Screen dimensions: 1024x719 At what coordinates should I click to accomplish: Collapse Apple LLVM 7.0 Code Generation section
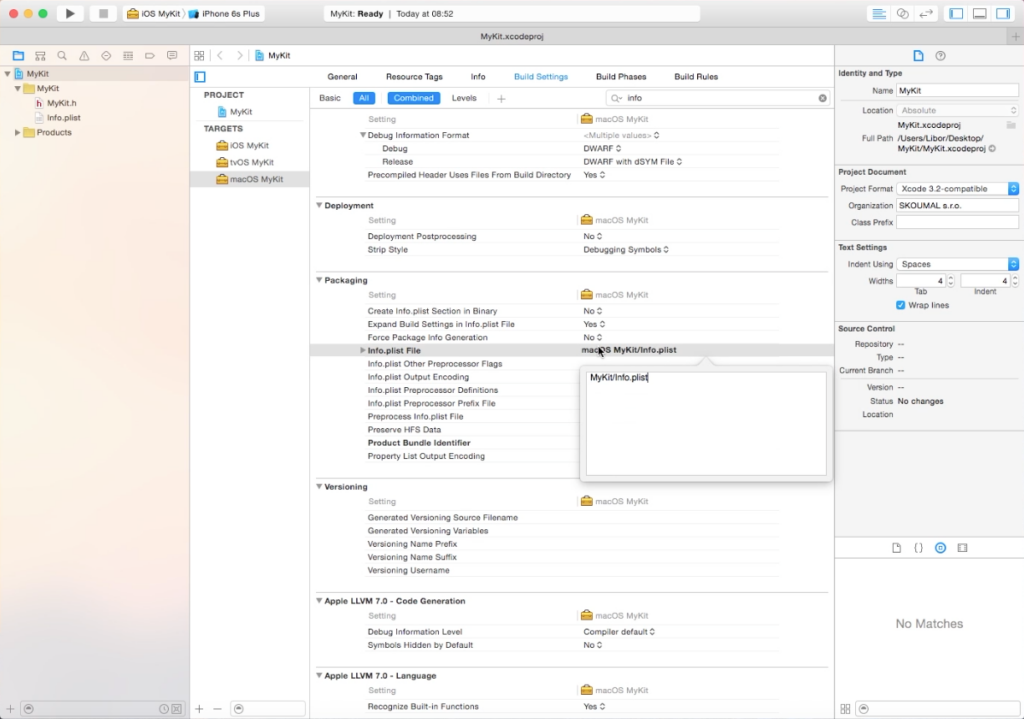pos(319,601)
